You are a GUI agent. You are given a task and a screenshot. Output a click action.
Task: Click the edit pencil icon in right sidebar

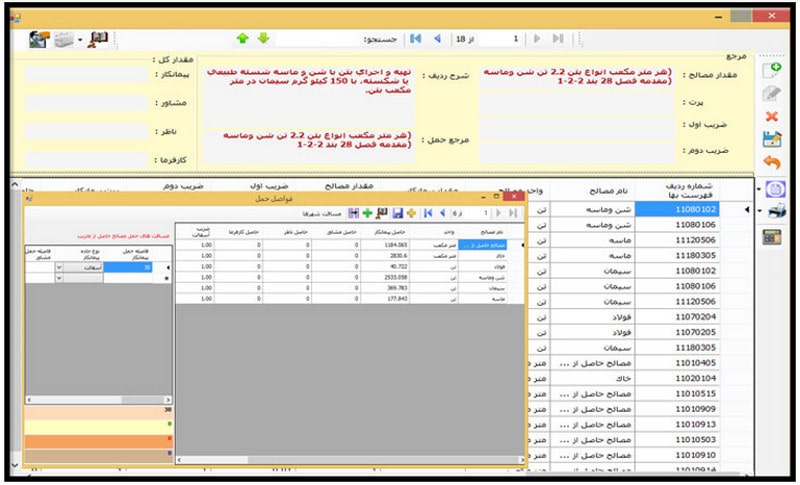(772, 93)
